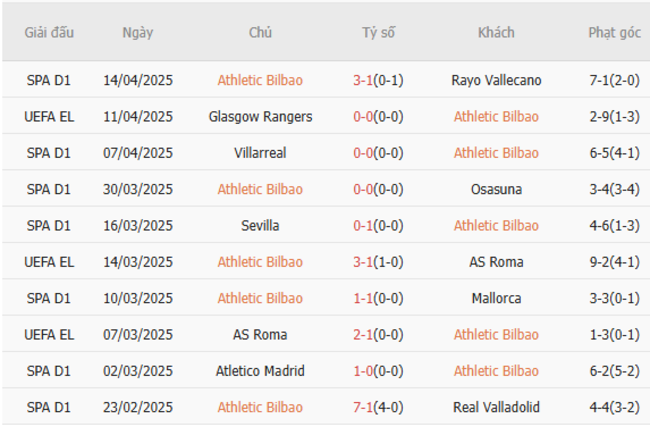Screen dimensions: 650x427
Task: Click the 2-1(0-1) score result
Action: point(378,335)
